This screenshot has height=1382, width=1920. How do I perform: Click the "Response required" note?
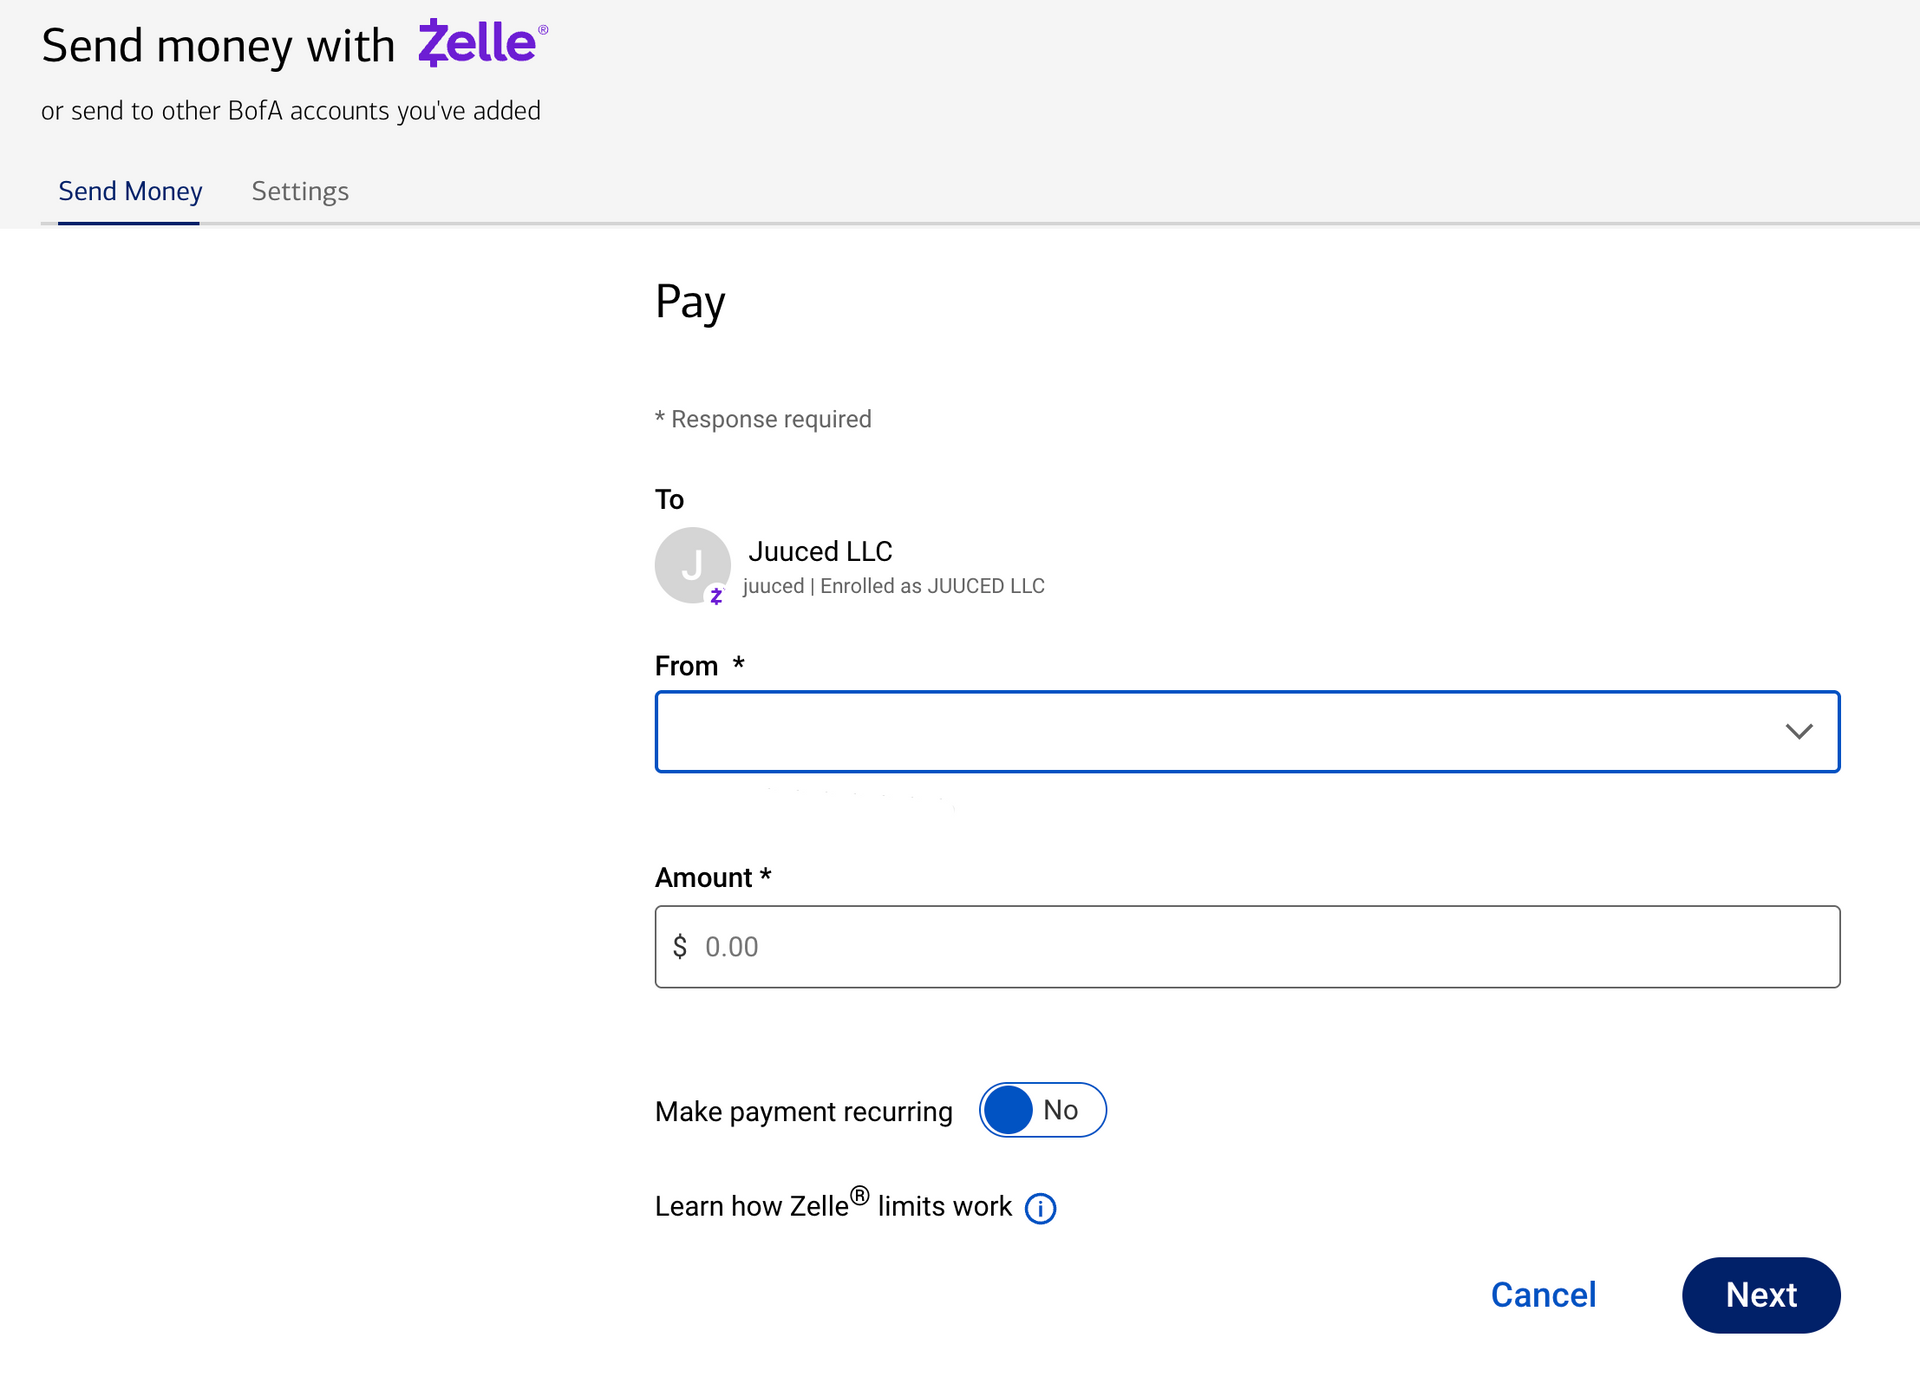click(x=770, y=419)
